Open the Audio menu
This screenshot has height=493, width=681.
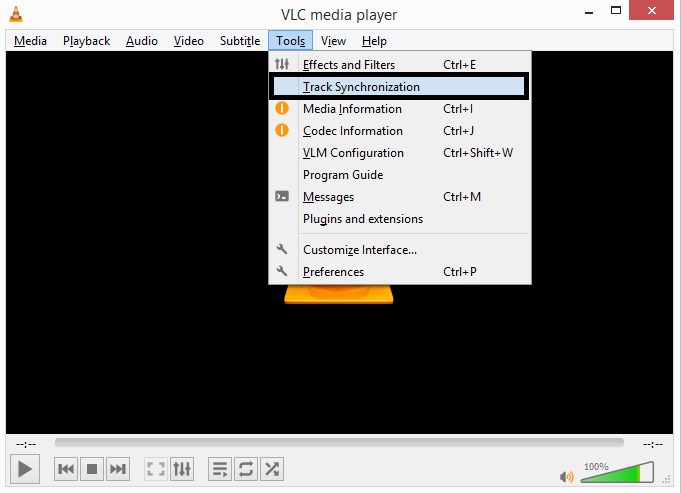pos(142,41)
